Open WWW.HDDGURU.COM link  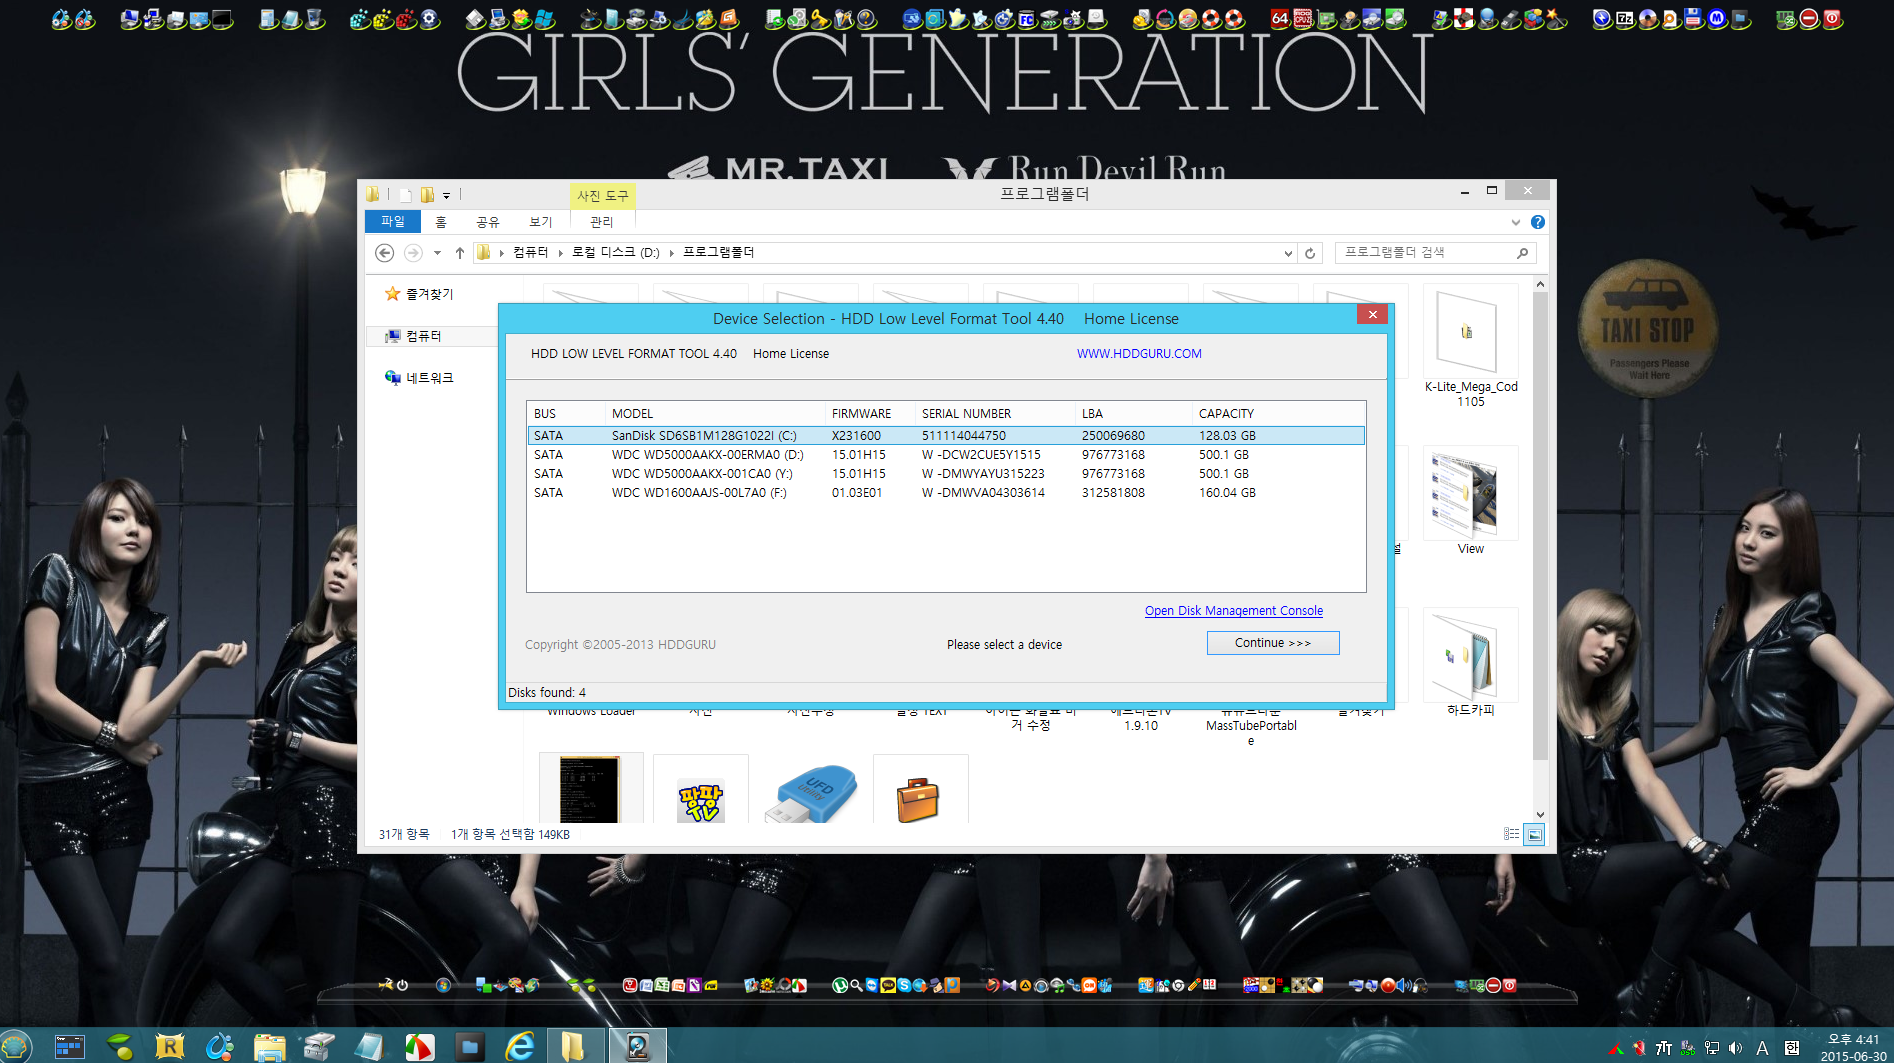[x=1139, y=354]
